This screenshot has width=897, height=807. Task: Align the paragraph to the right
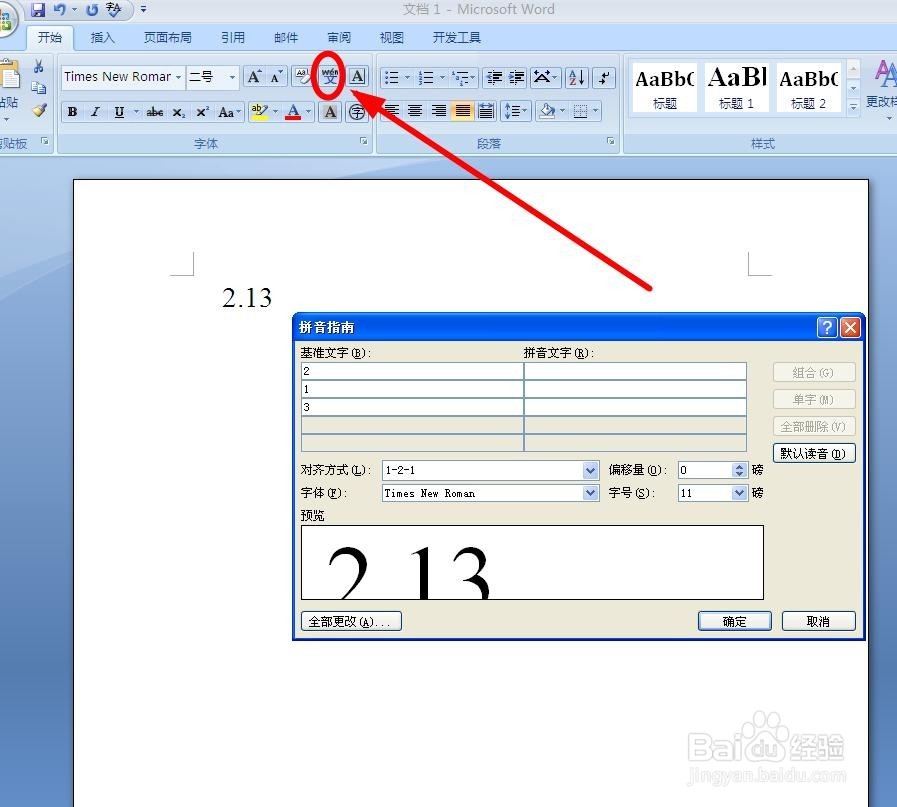pyautogui.click(x=439, y=111)
